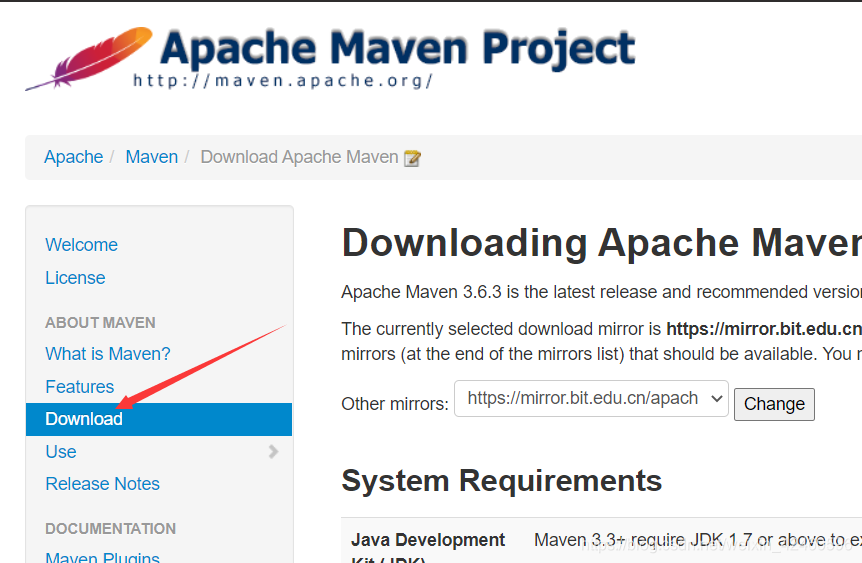Open the License page

tap(75, 278)
